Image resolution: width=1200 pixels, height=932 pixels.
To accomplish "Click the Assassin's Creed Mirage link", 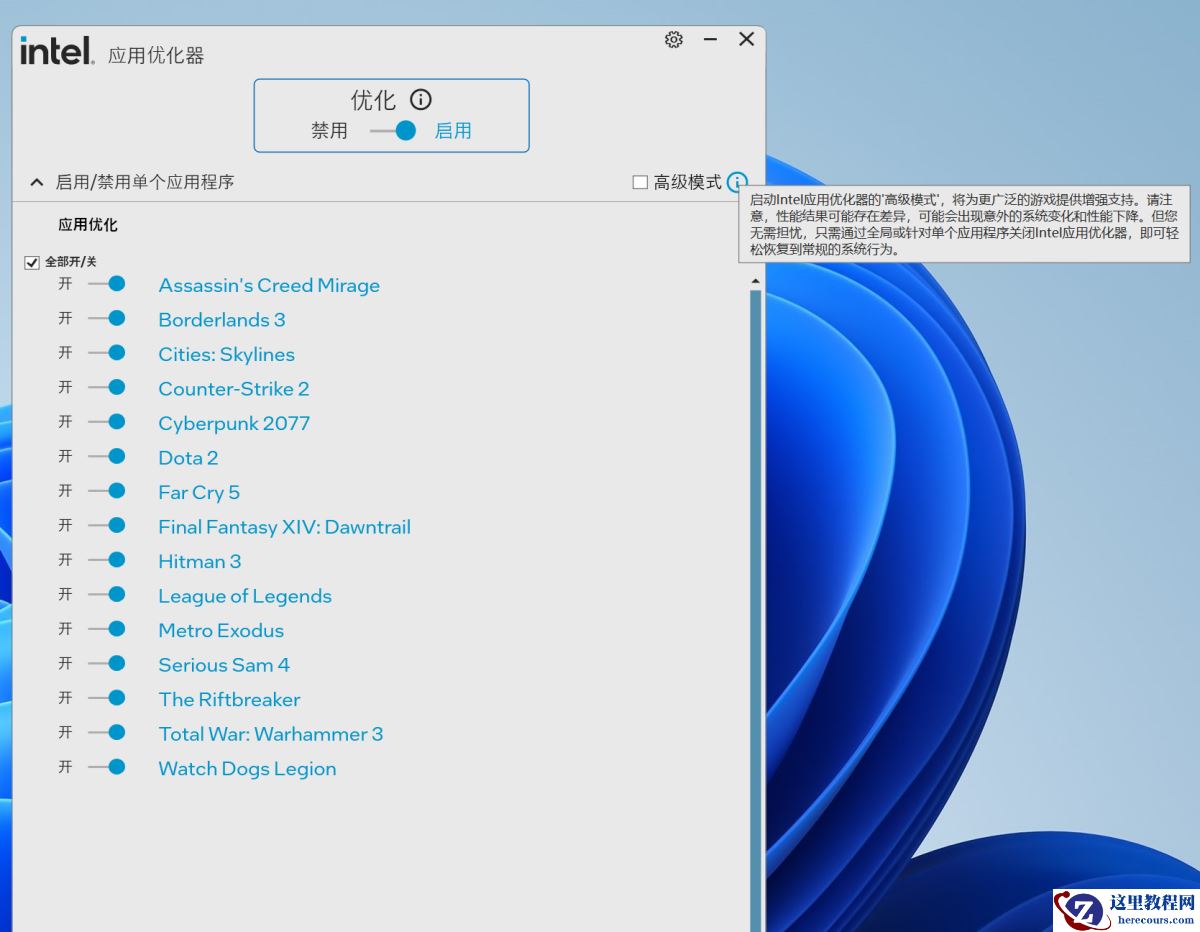I will 269,285.
